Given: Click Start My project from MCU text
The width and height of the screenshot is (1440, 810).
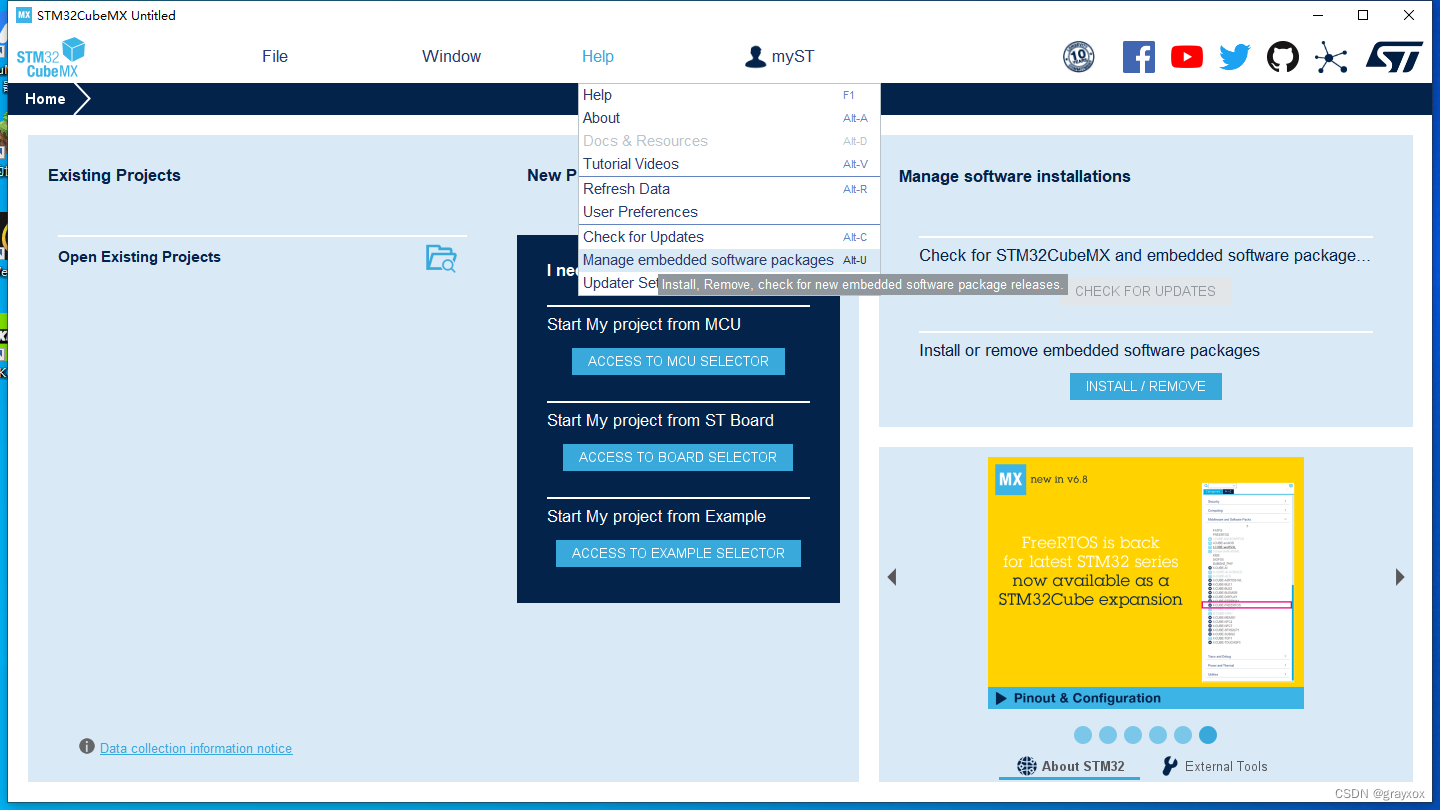Looking at the screenshot, I should 644,325.
